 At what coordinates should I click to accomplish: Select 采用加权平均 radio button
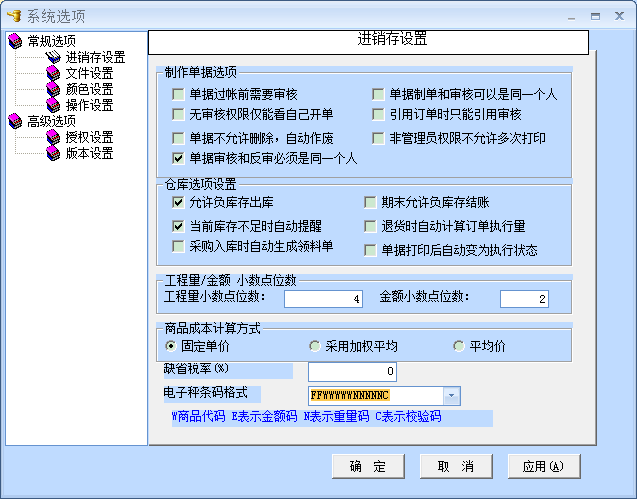[315, 346]
